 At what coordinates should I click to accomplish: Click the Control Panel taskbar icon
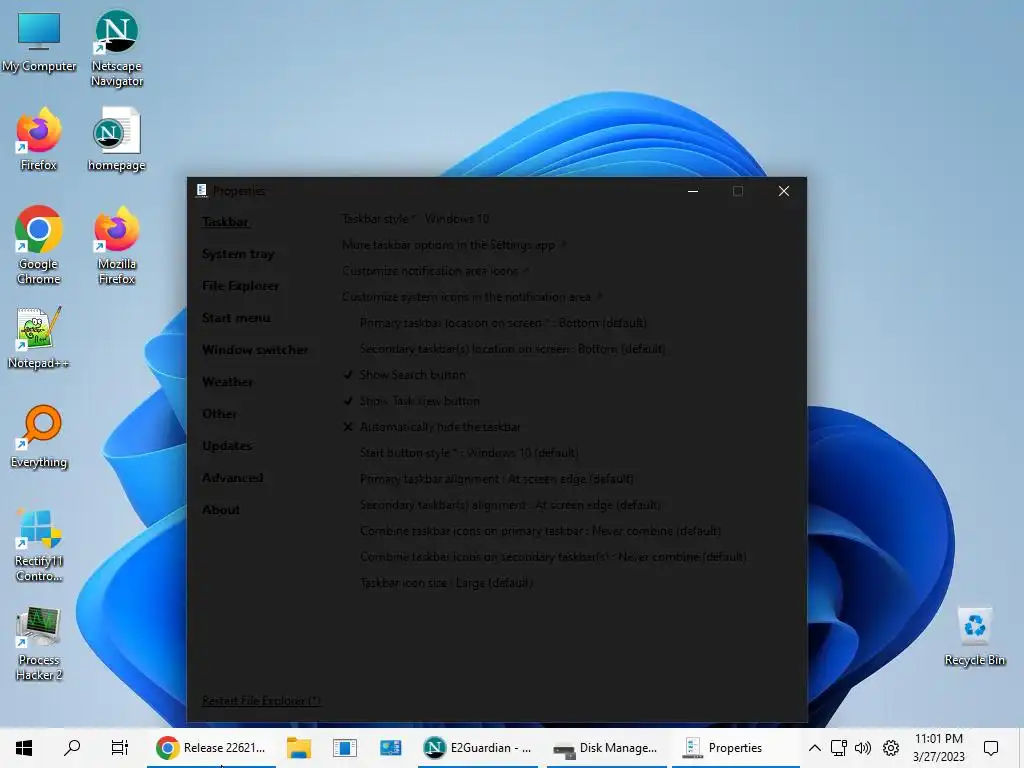click(391, 748)
